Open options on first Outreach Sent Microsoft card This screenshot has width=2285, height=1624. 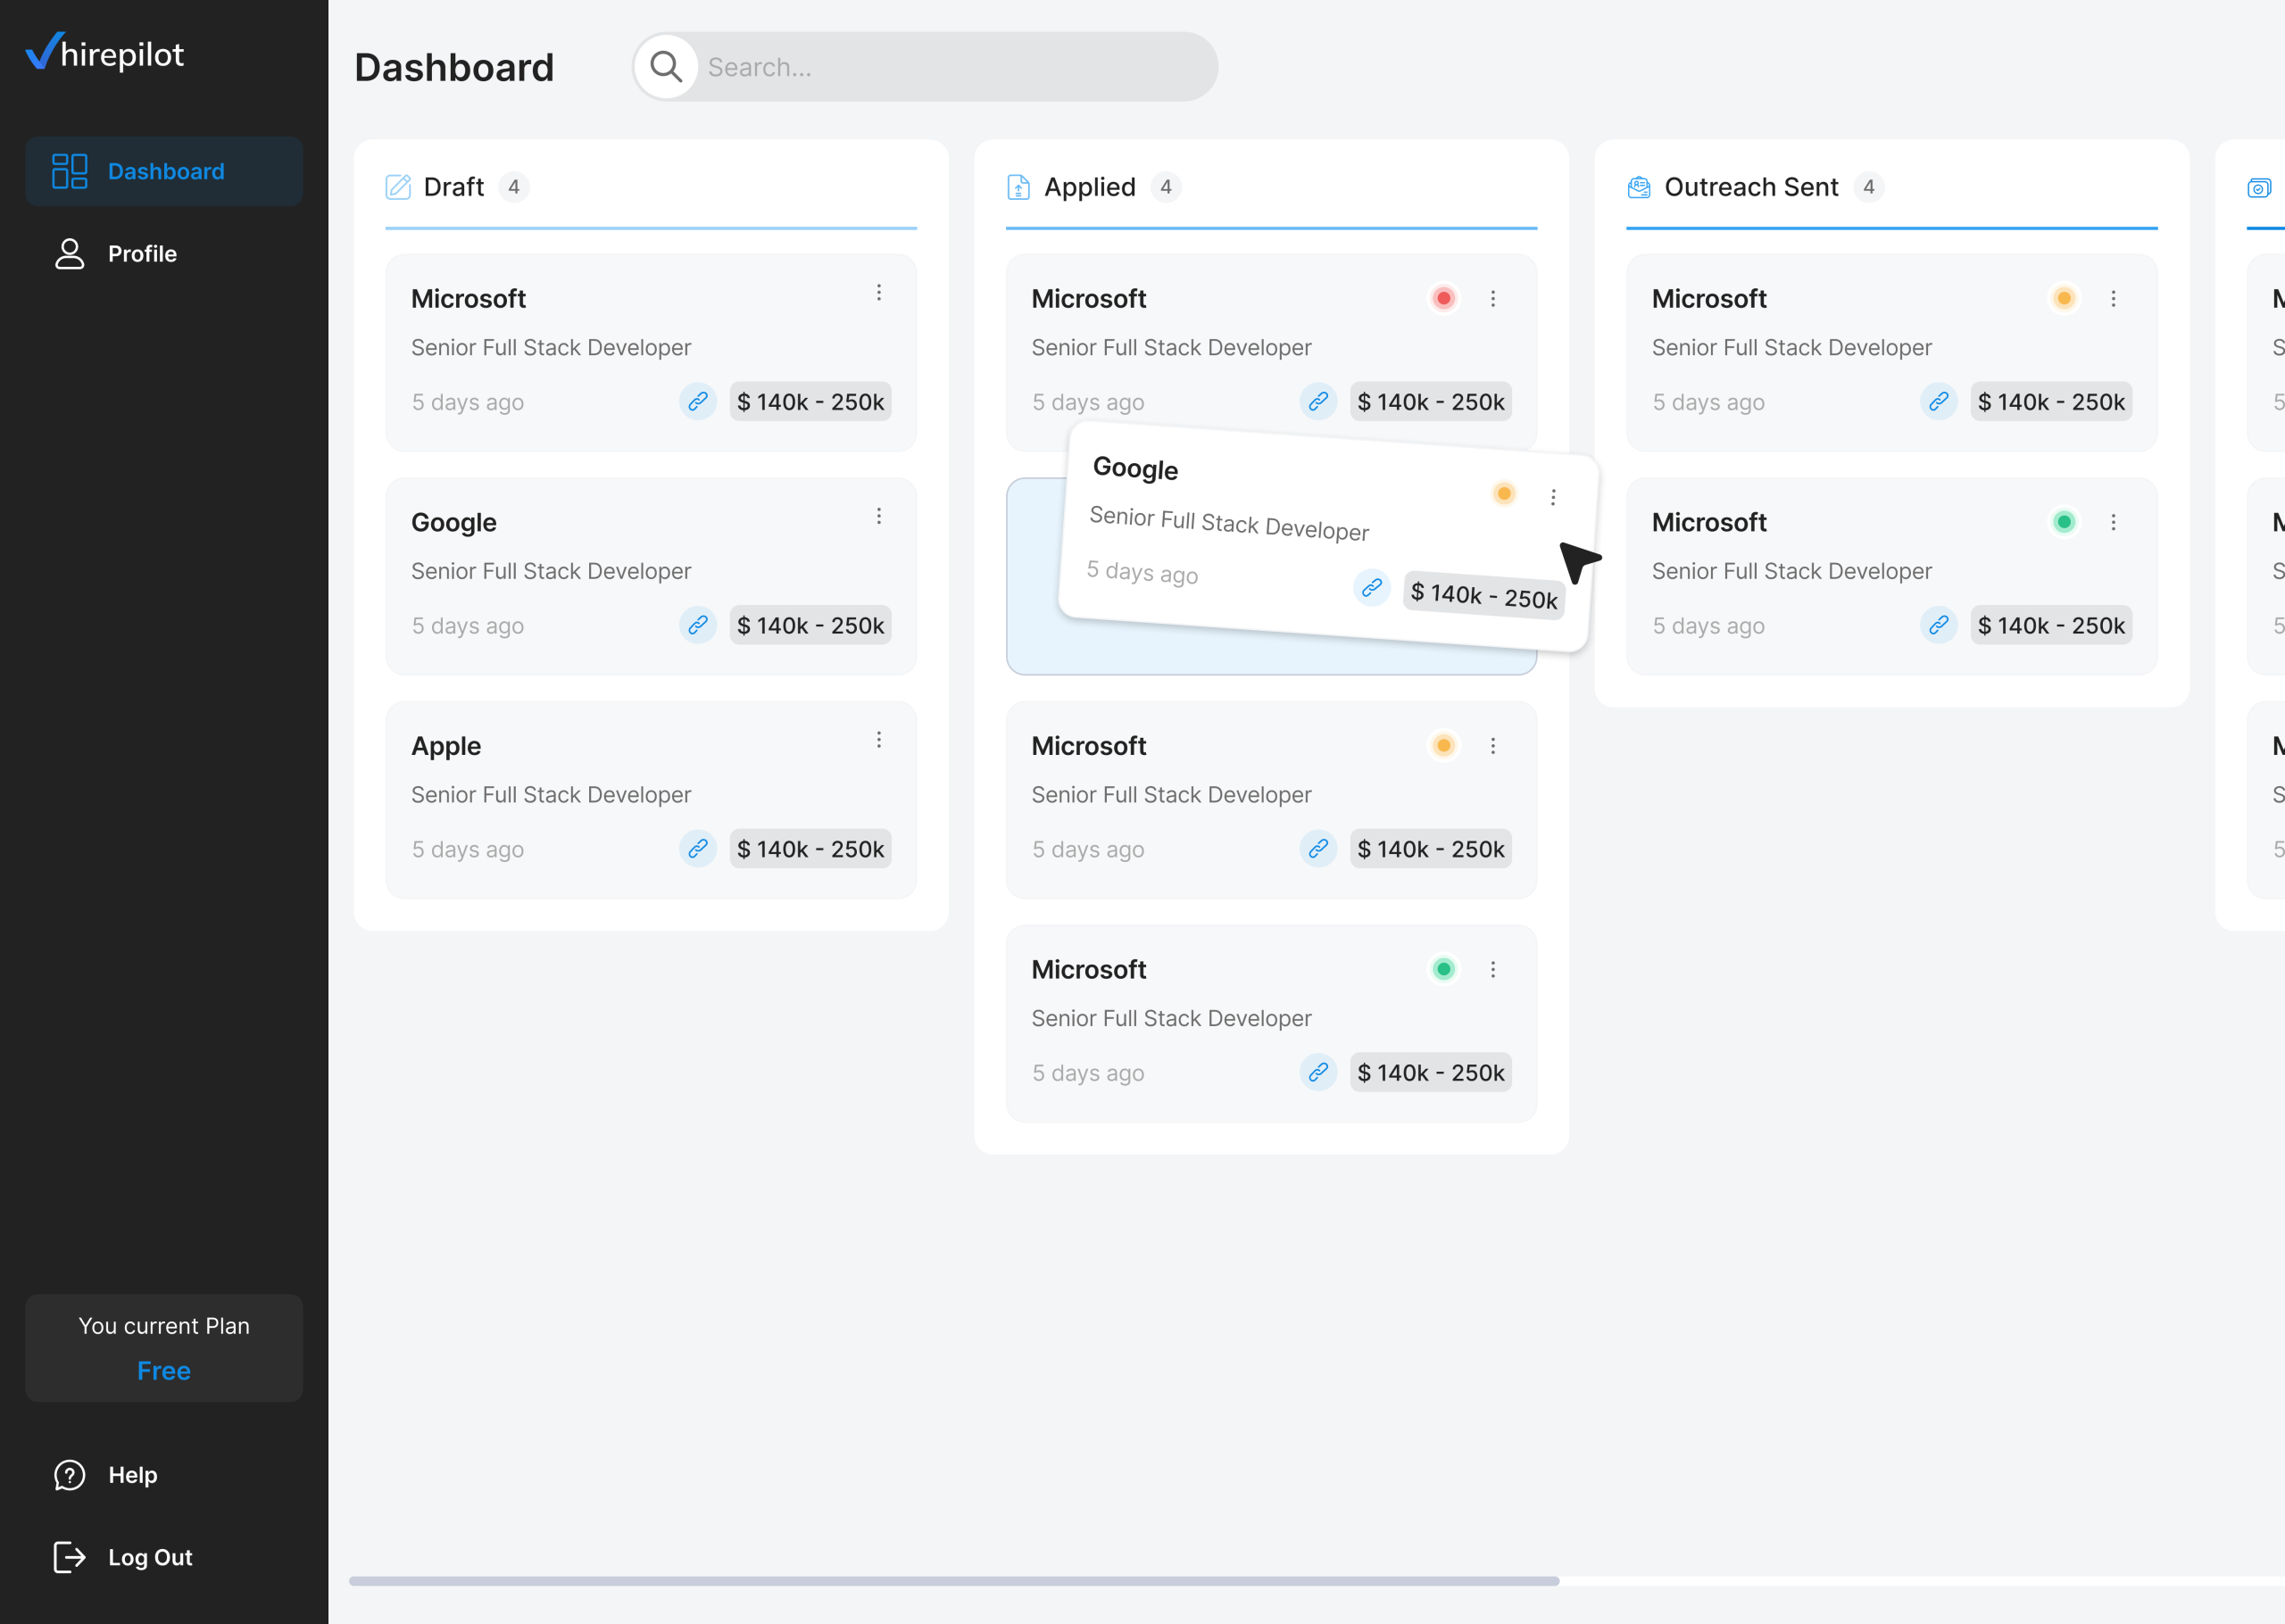click(x=2113, y=298)
